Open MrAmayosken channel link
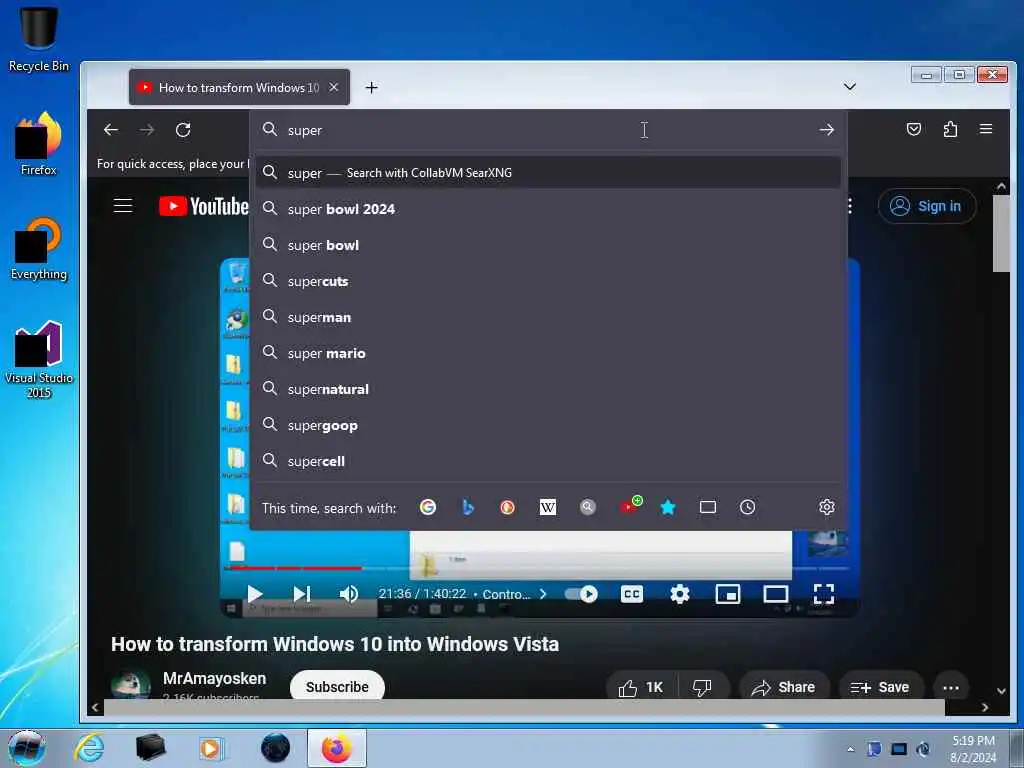This screenshot has height=768, width=1024. click(x=214, y=678)
